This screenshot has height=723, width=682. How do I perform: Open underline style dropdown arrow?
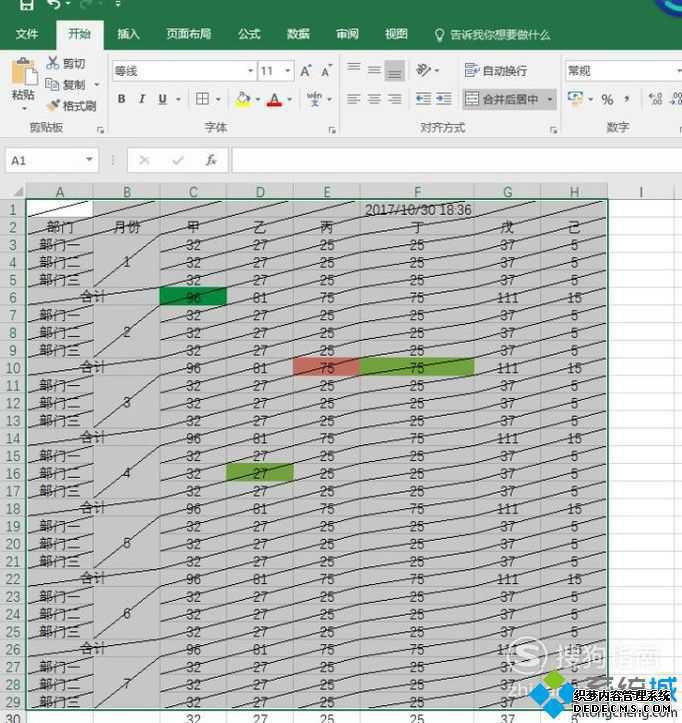pos(178,99)
